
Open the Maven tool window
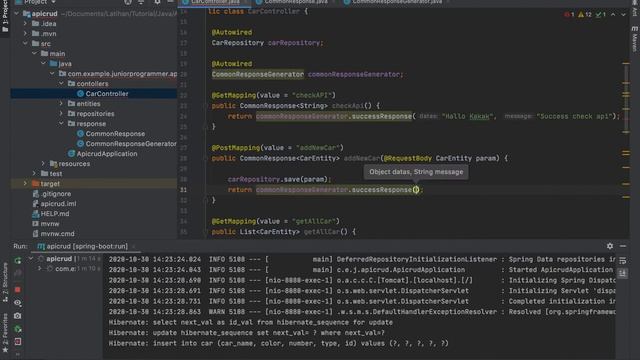pyautogui.click(x=635, y=39)
